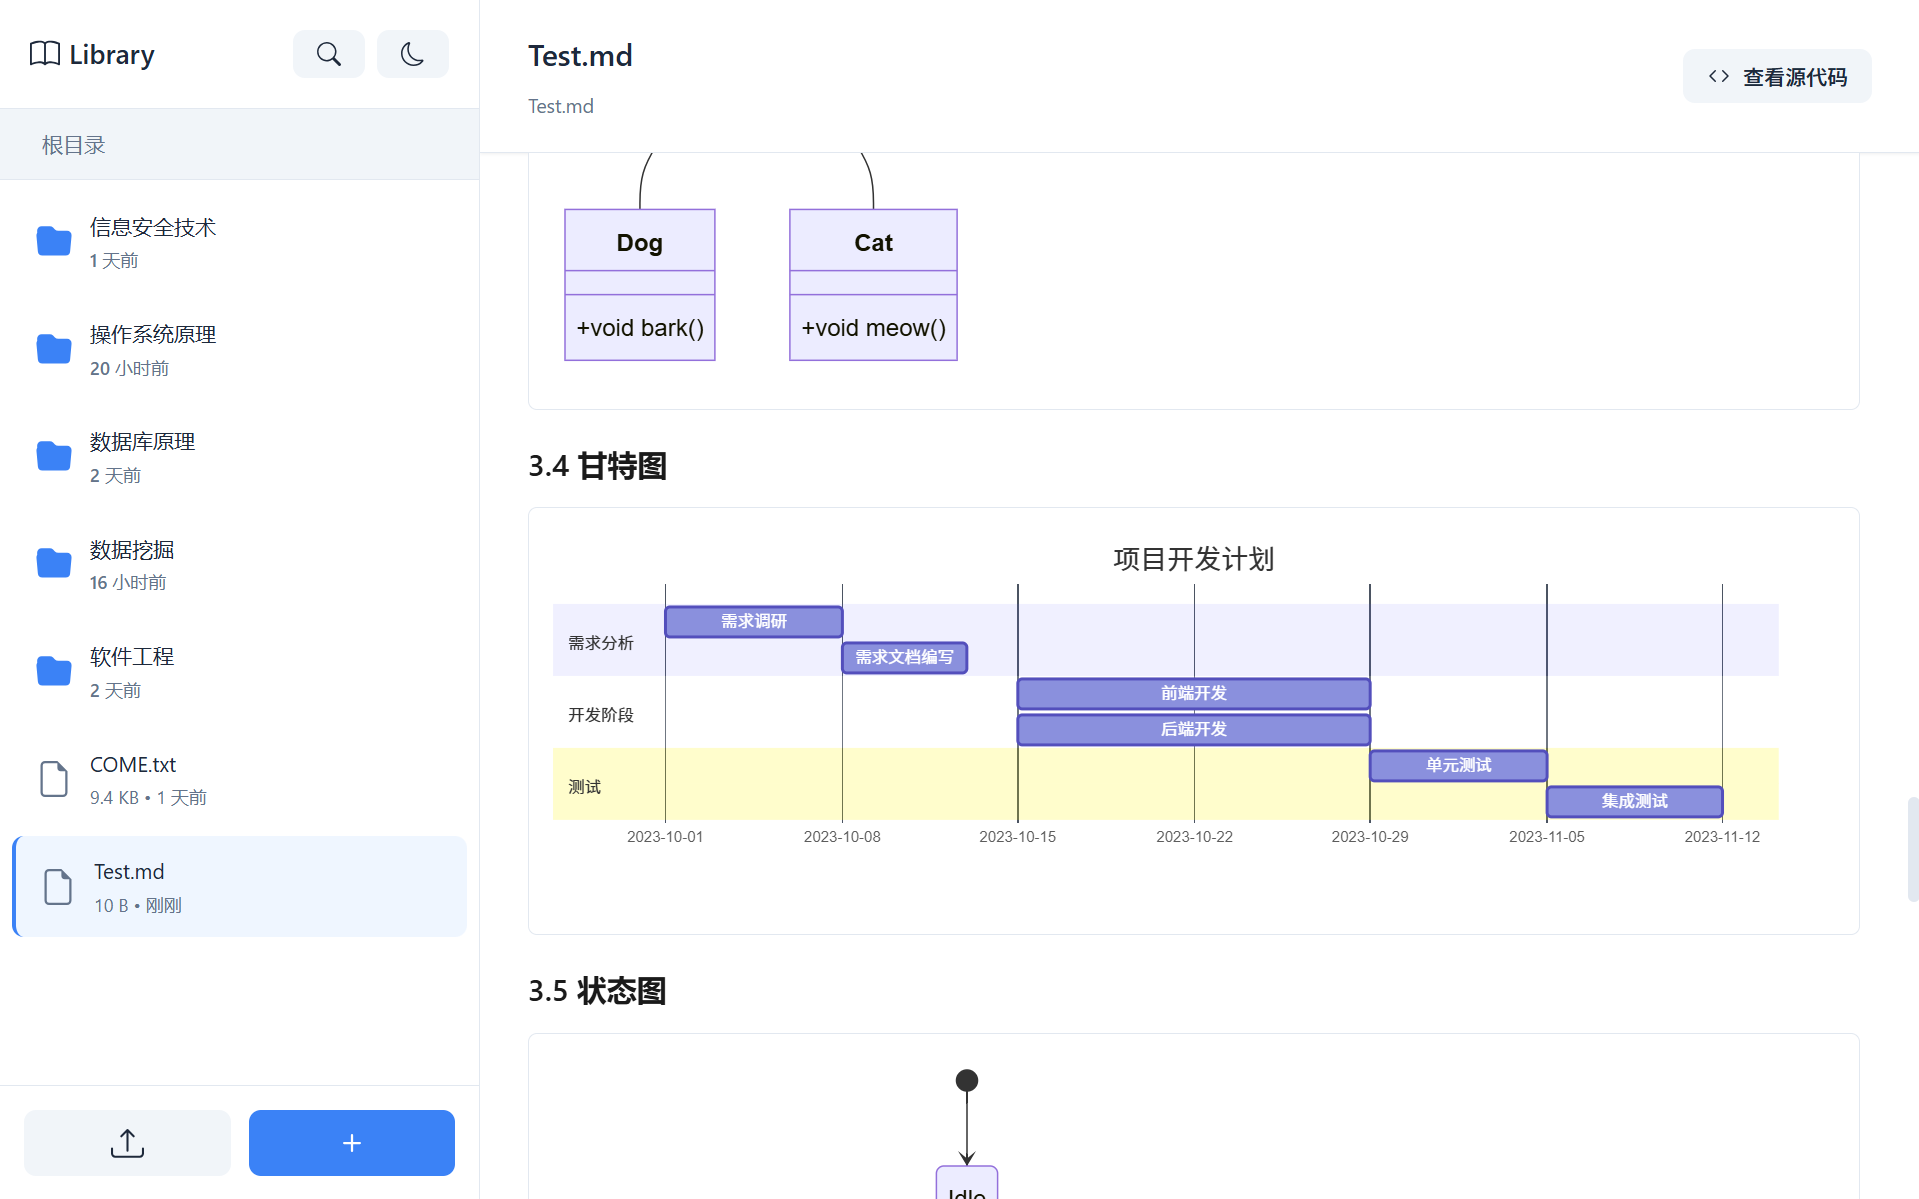The width and height of the screenshot is (1919, 1199).
Task: Click the Library heading at top left
Action: coord(111,53)
